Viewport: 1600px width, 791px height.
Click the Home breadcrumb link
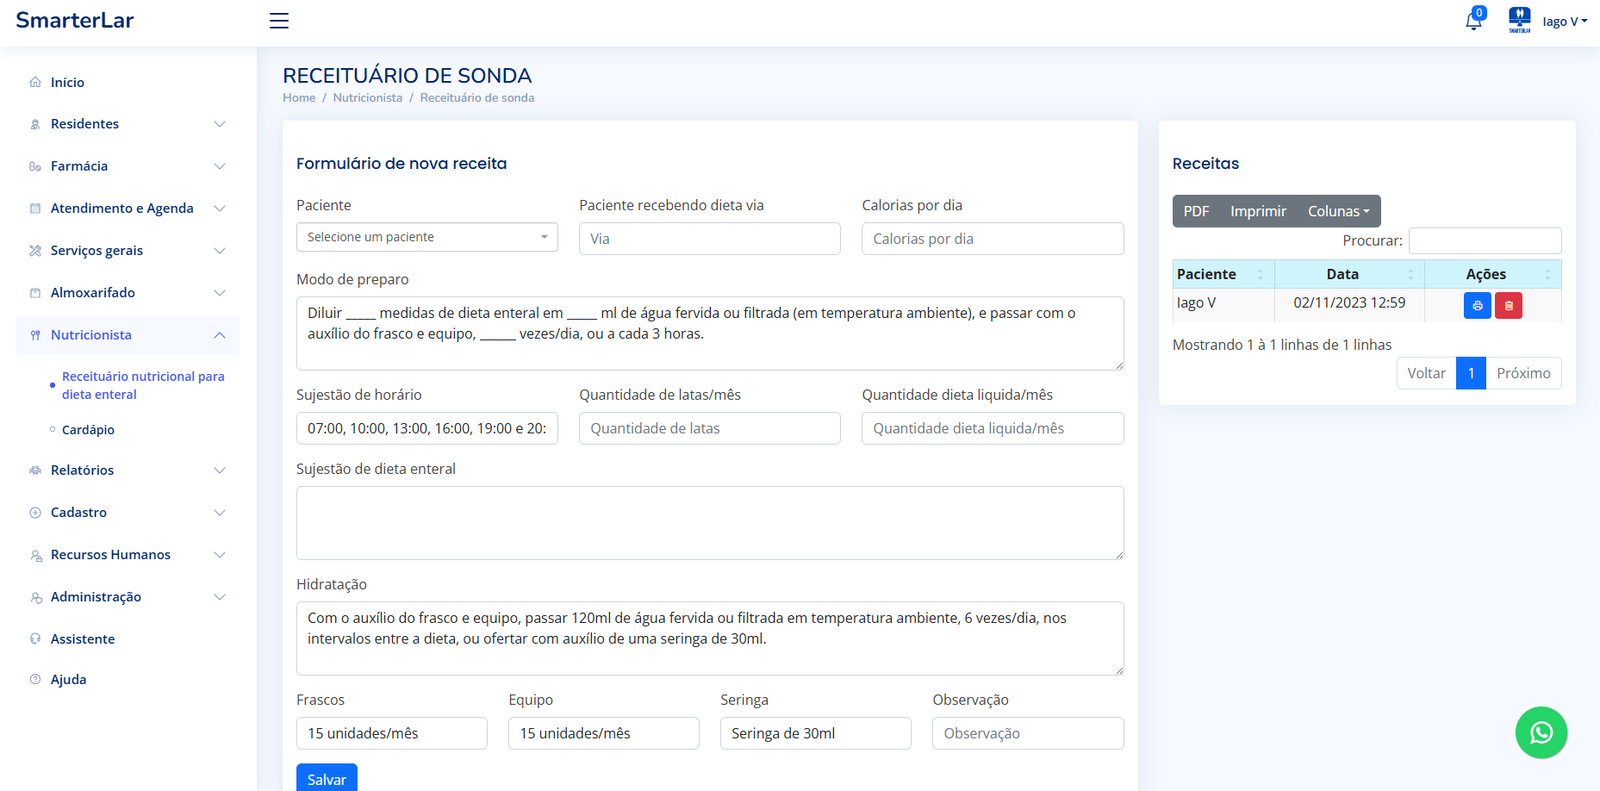coord(299,98)
